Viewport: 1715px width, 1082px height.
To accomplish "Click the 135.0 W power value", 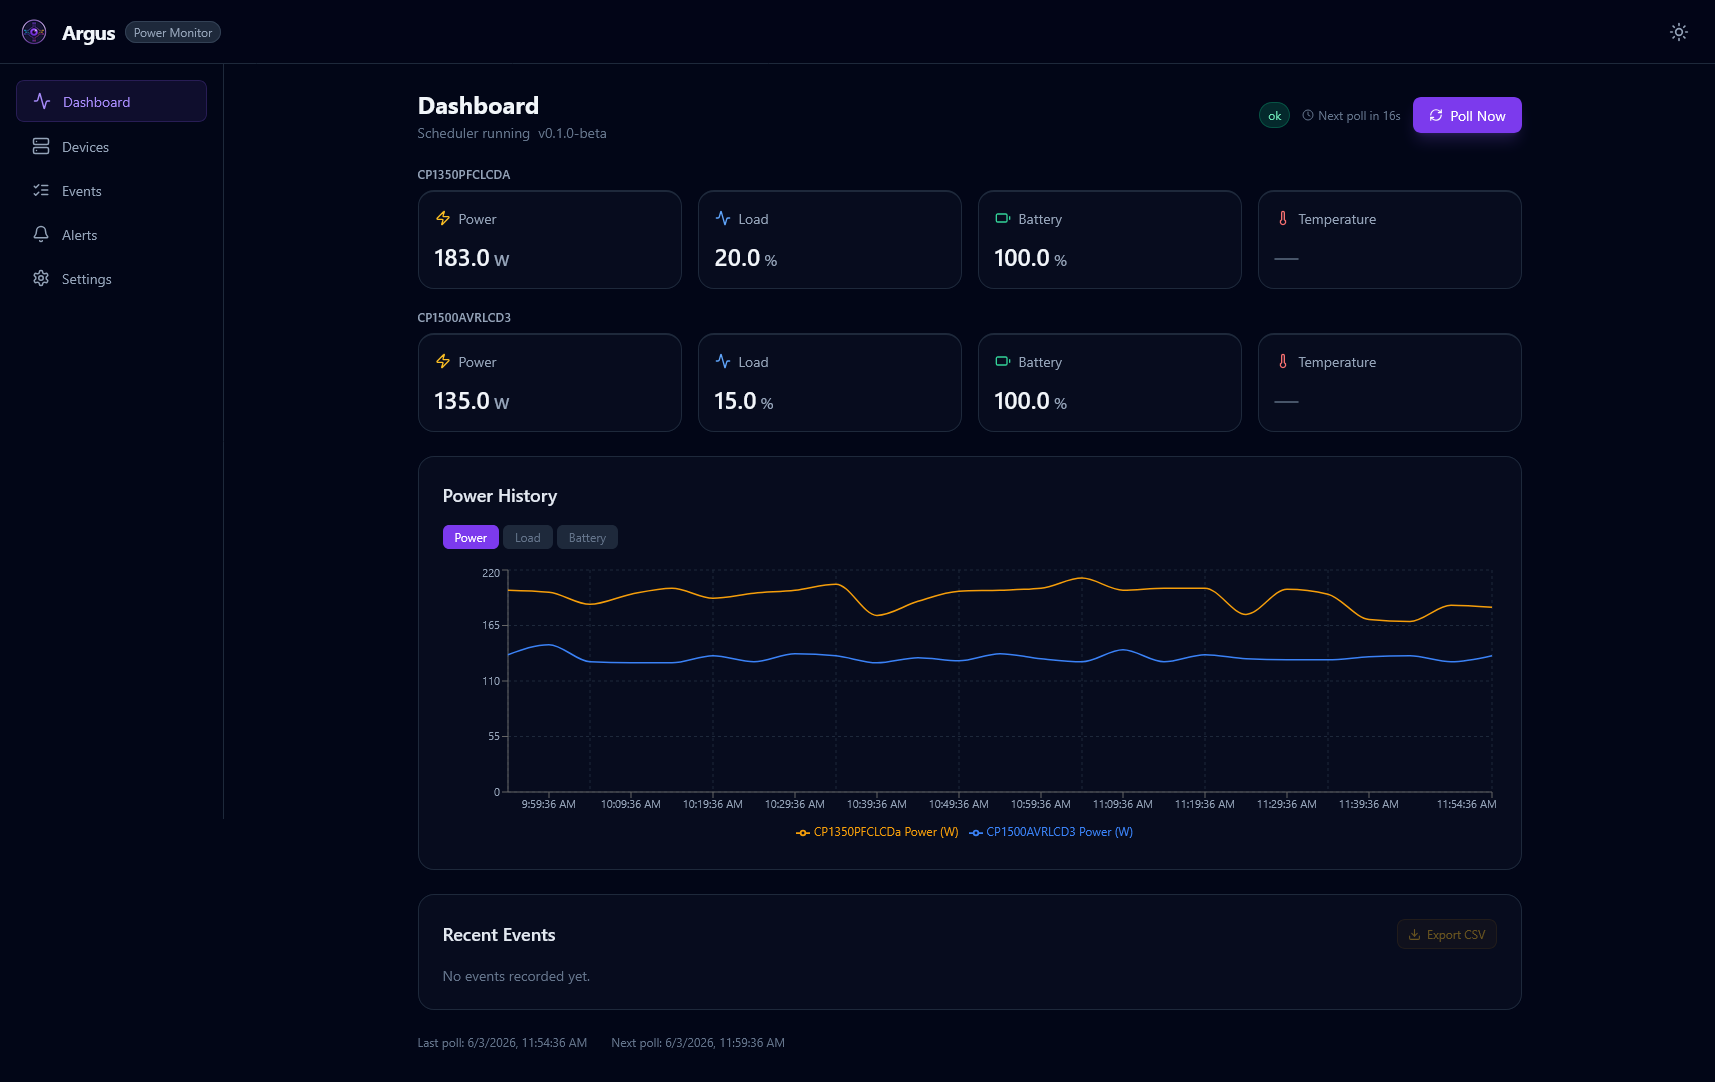I will click(472, 401).
